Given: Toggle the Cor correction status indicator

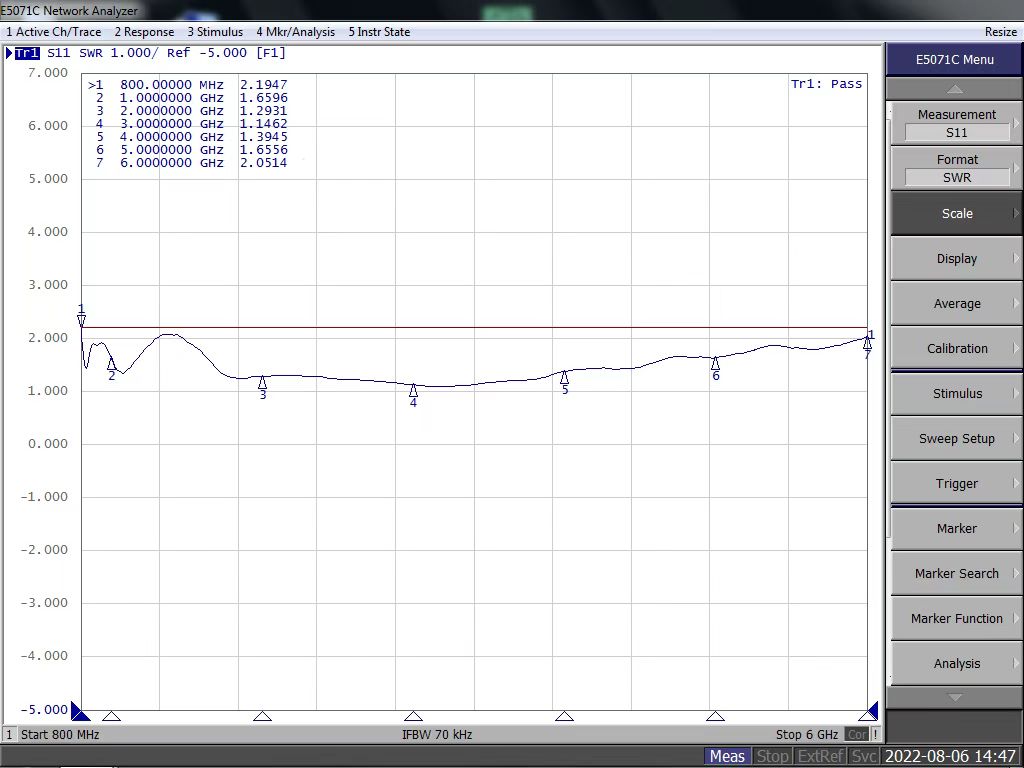Looking at the screenshot, I should click(x=857, y=734).
